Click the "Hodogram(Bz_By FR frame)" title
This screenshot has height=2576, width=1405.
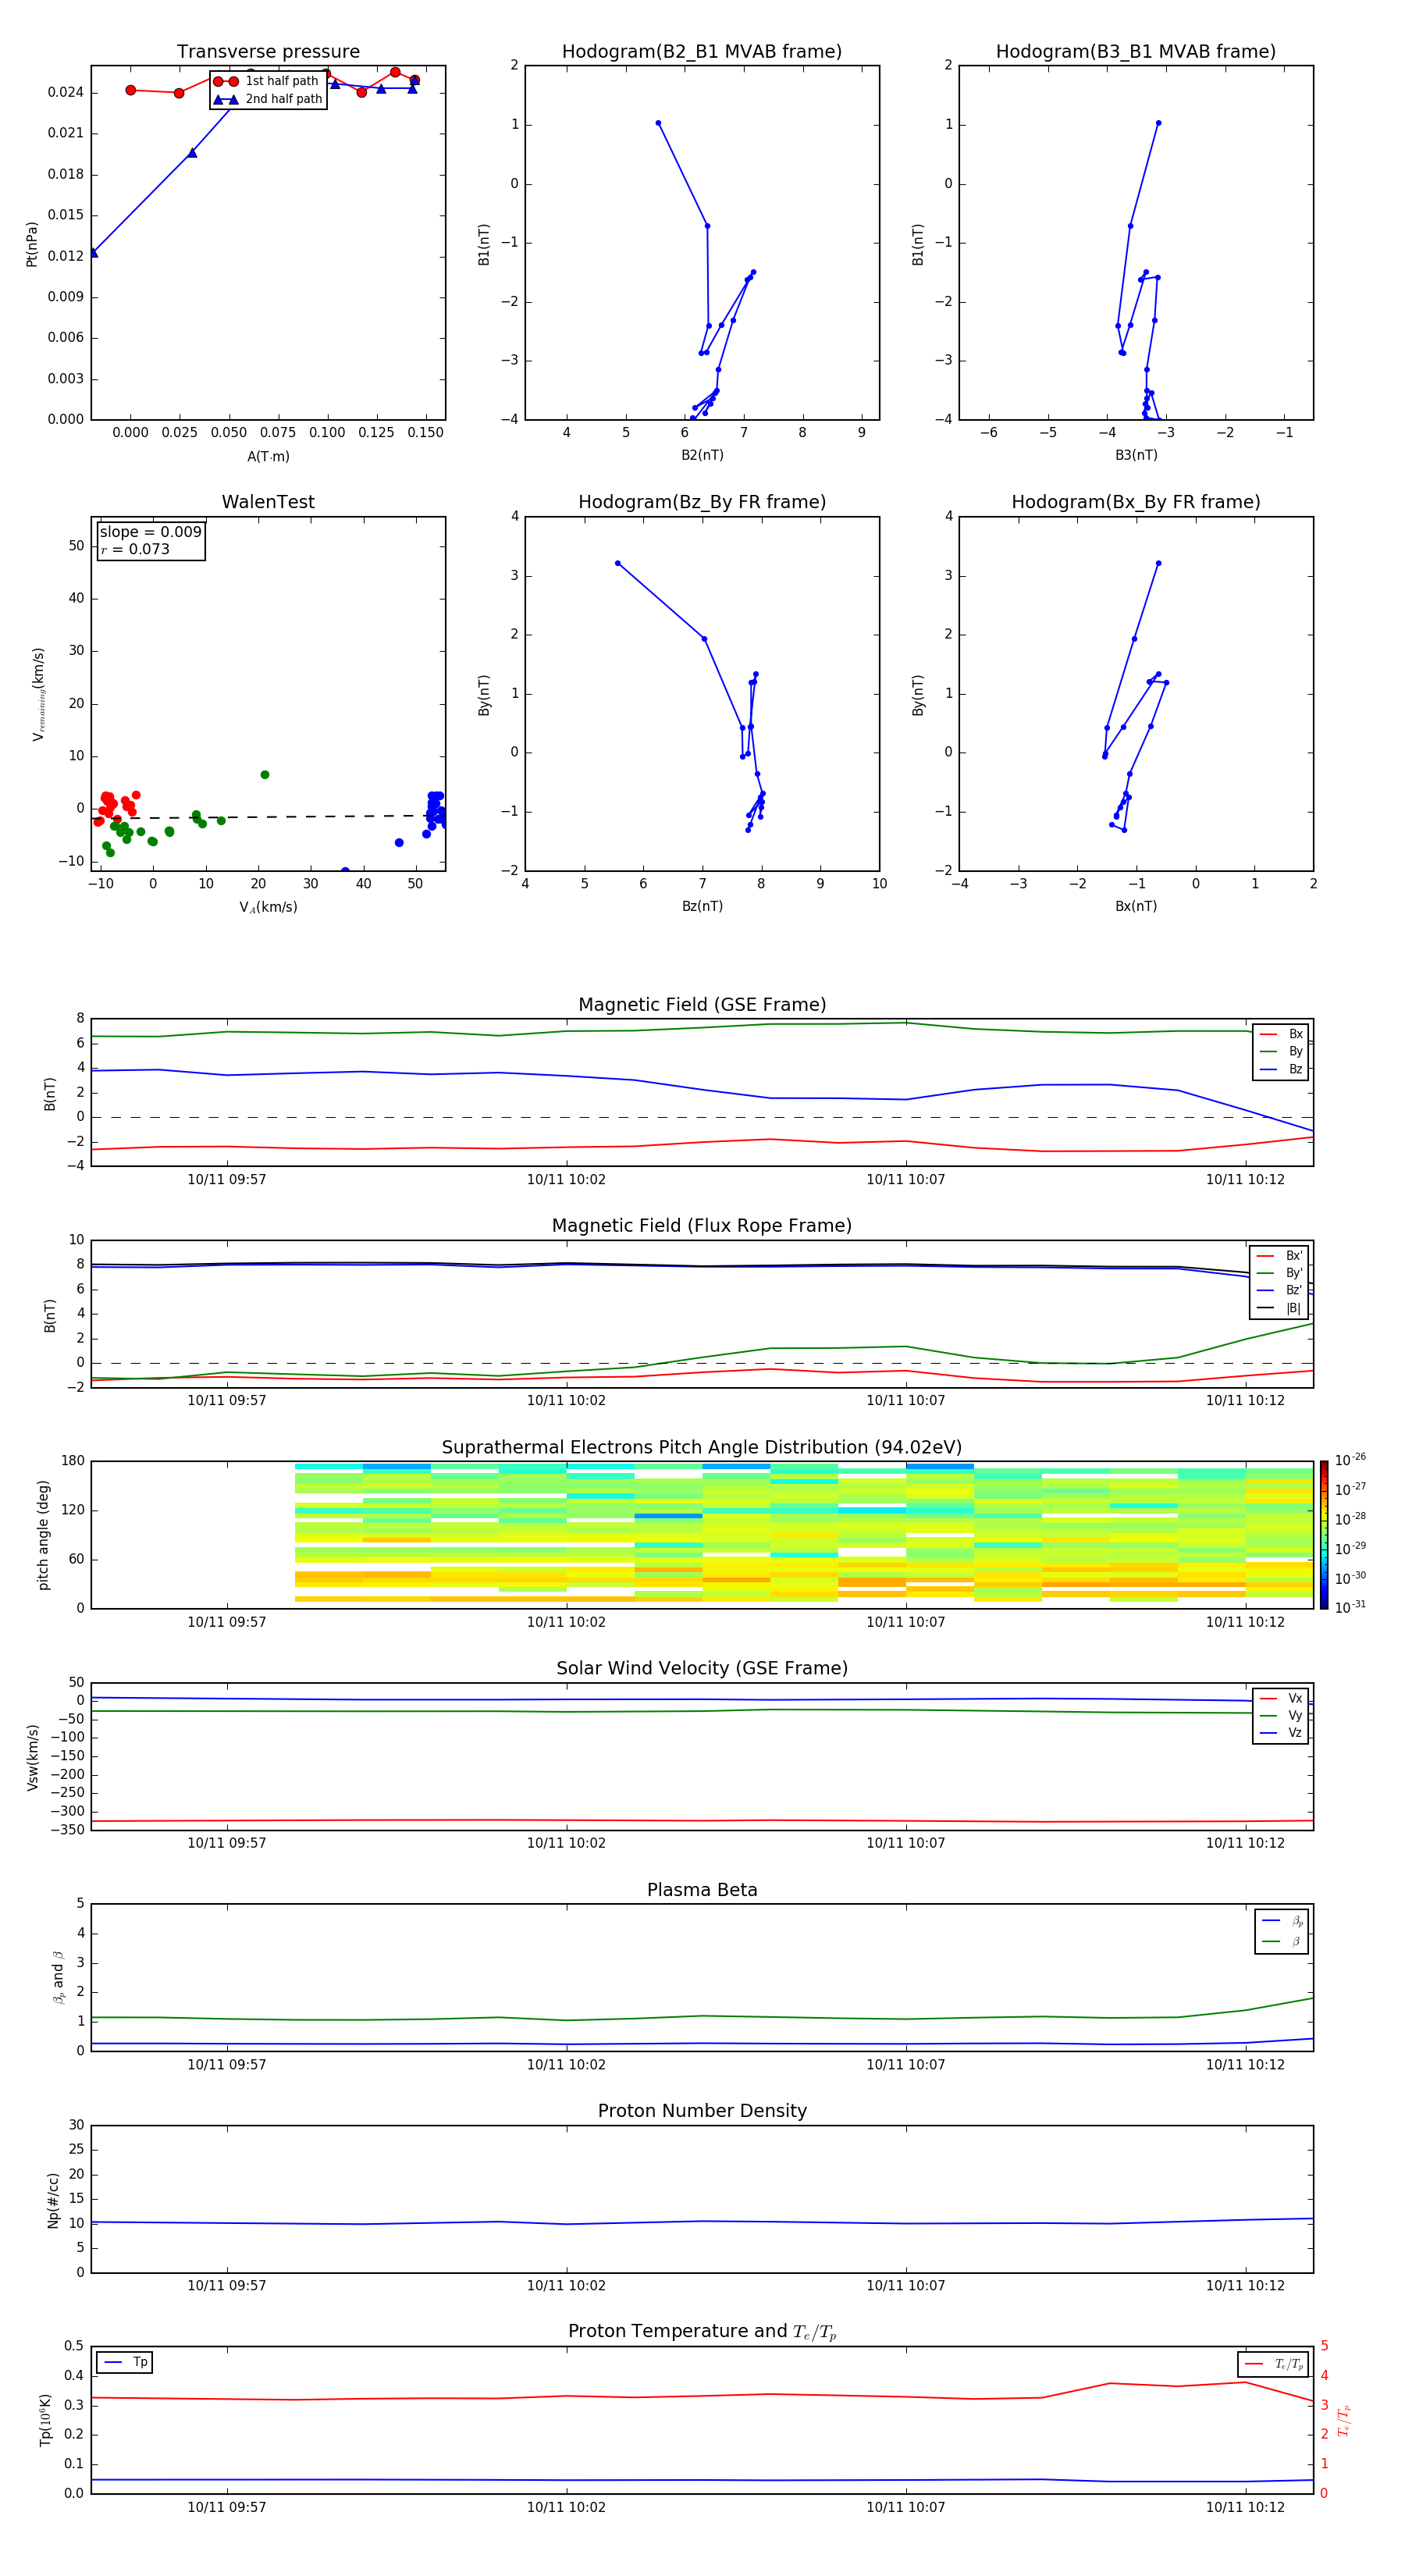click(702, 502)
